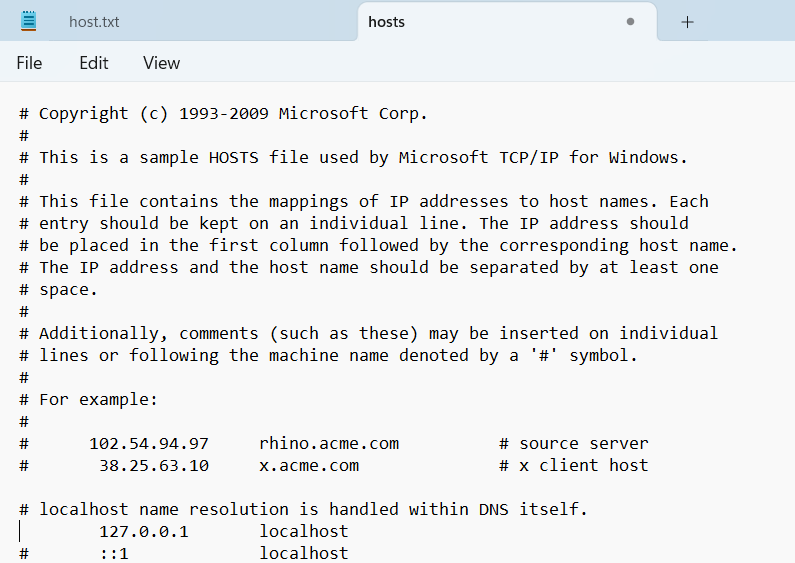This screenshot has height=563, width=795.
Task: Click on rhino.acme.com host name
Action: pyautogui.click(x=329, y=444)
